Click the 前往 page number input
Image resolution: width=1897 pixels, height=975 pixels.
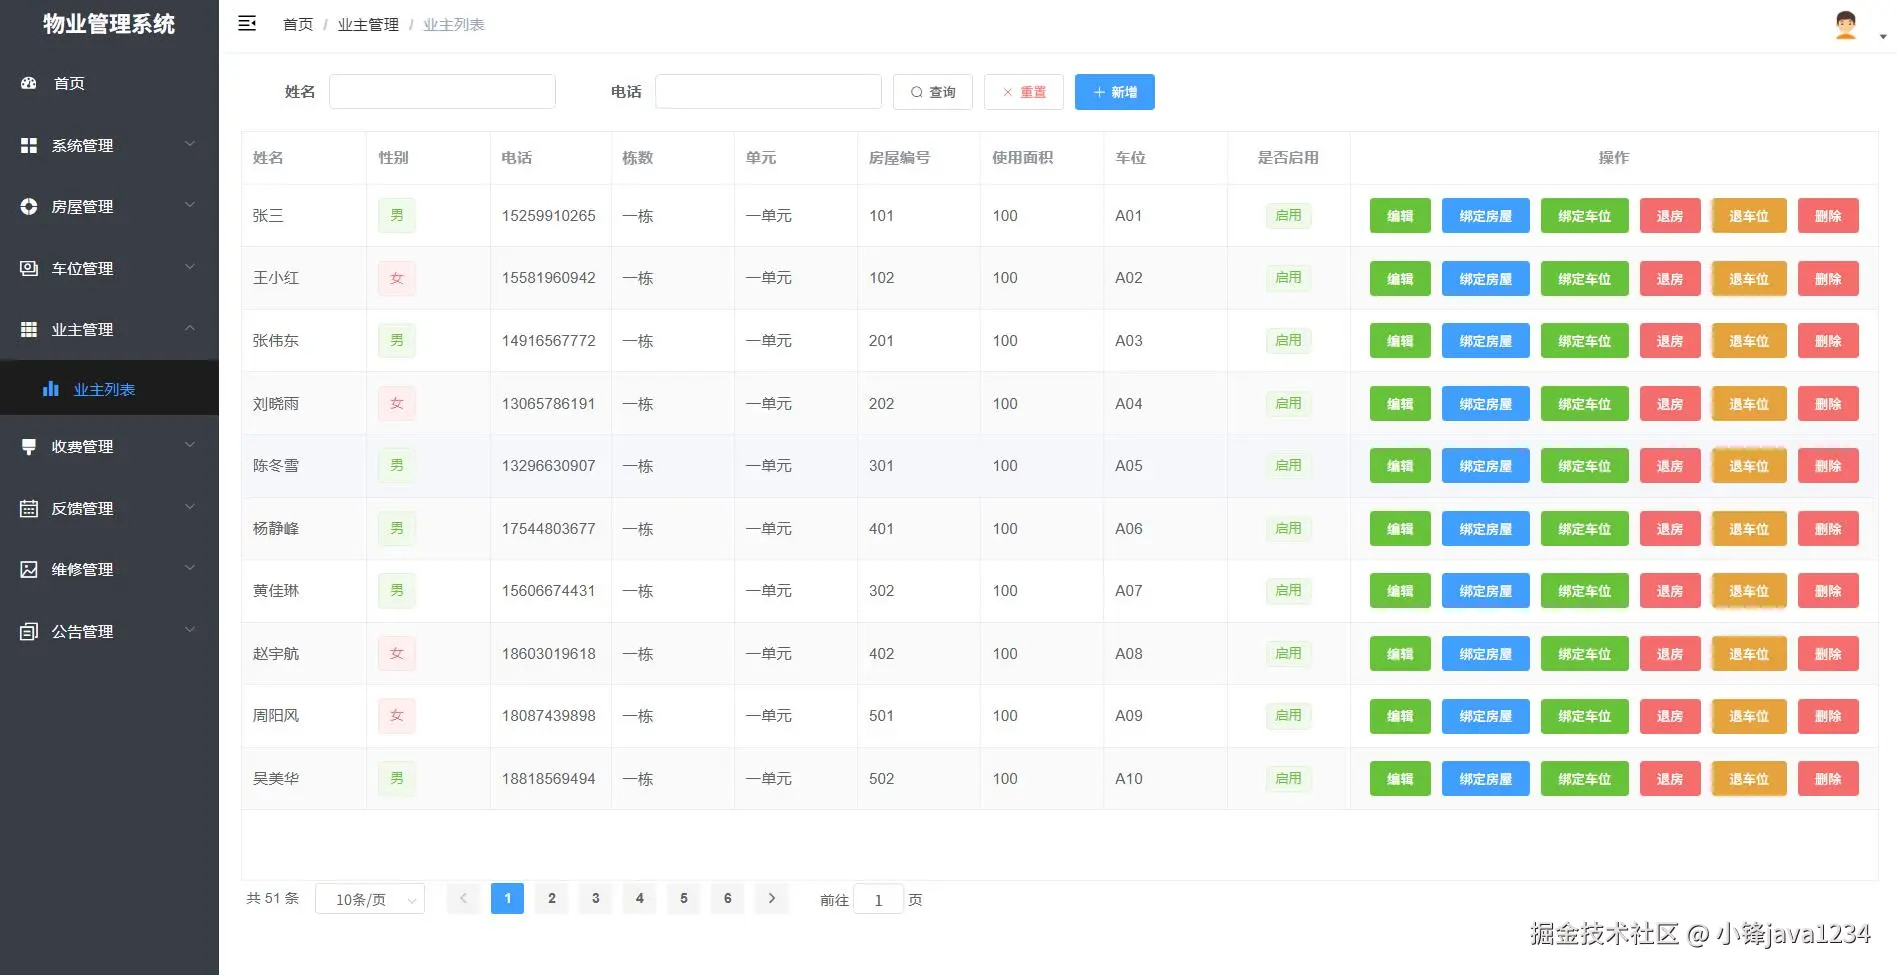[x=878, y=899]
